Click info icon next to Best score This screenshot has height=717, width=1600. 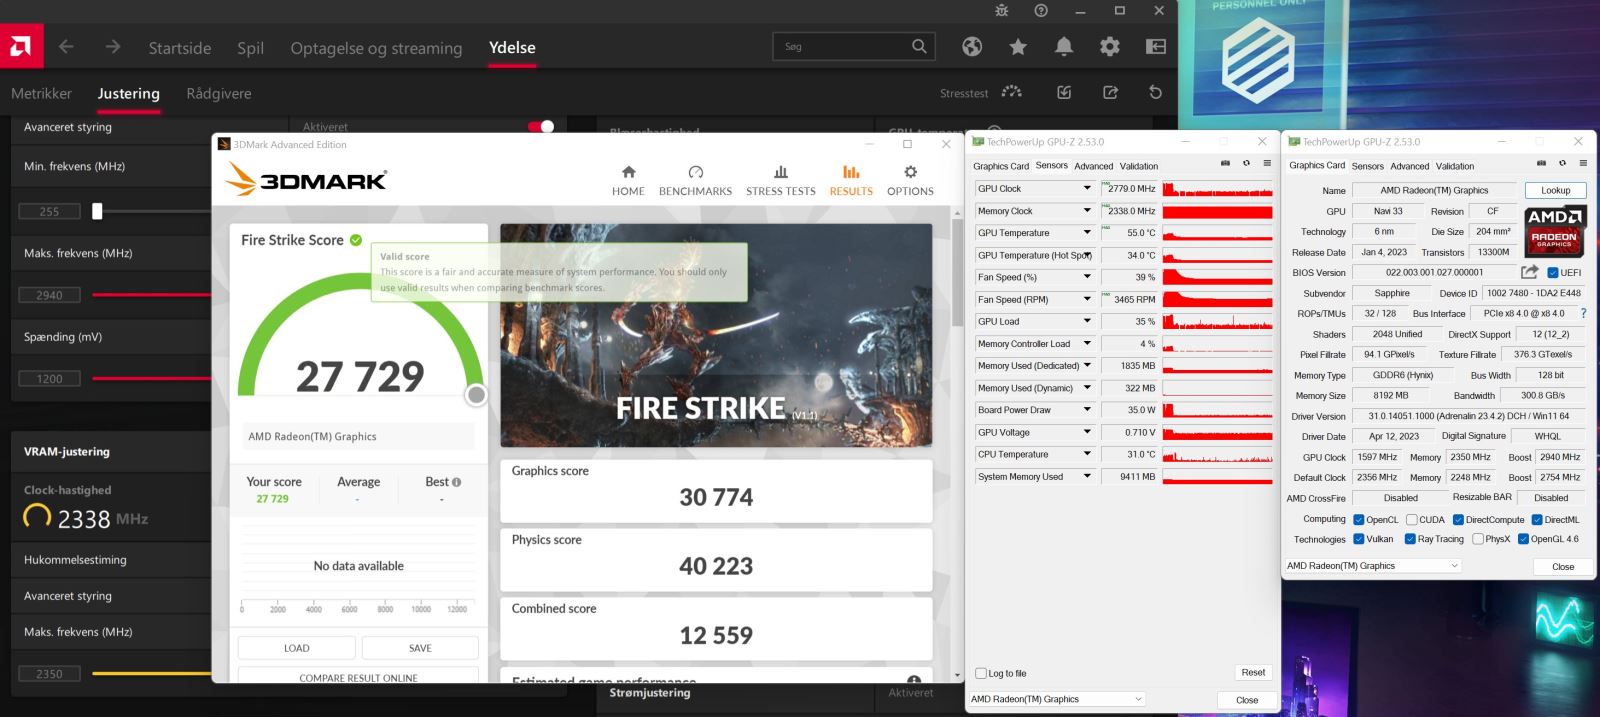[457, 482]
